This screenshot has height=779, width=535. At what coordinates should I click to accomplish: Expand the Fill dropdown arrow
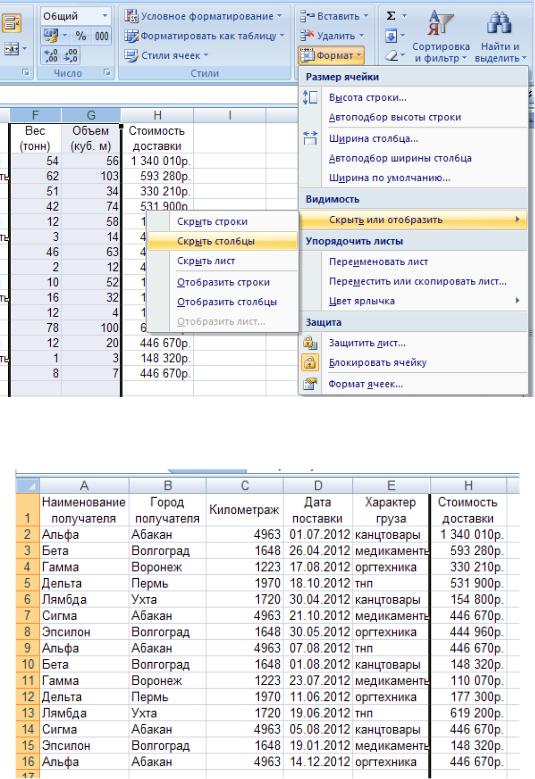point(402,36)
